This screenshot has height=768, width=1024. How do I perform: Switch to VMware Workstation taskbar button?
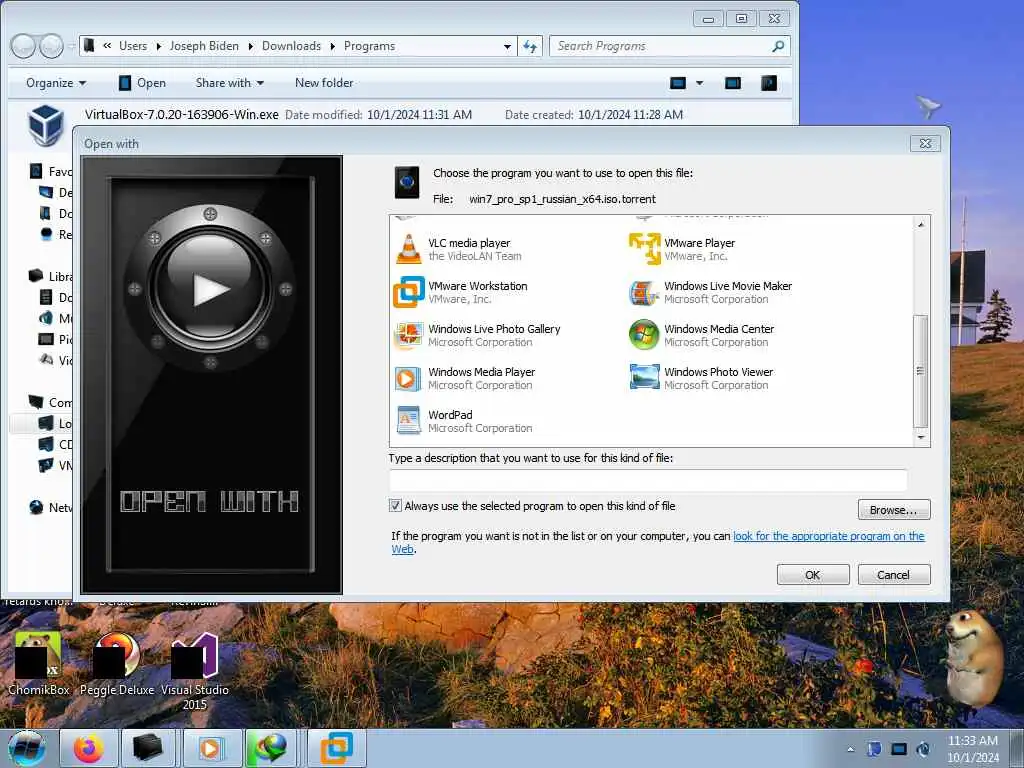click(x=336, y=748)
